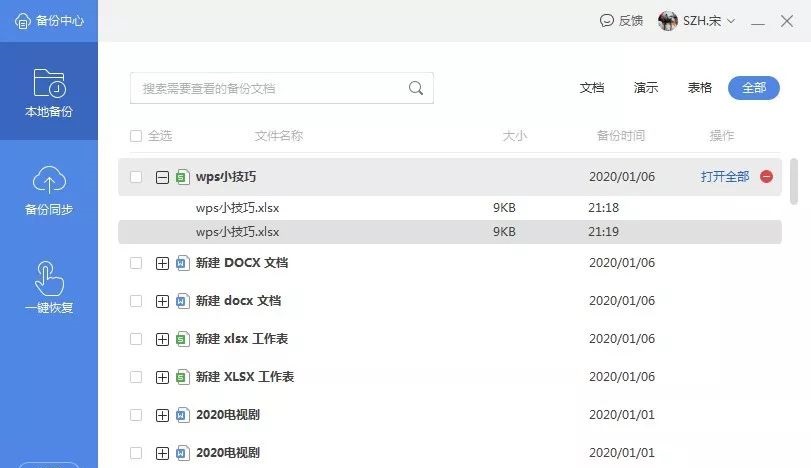Close the Backup Center window
The width and height of the screenshot is (811, 468).
point(787,21)
